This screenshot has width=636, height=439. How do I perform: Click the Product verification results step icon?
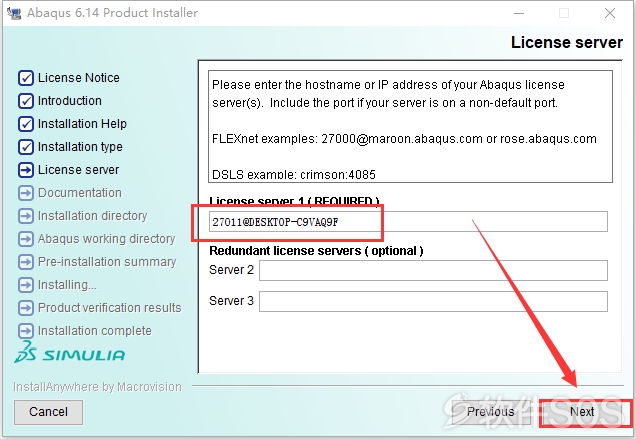coord(26,308)
